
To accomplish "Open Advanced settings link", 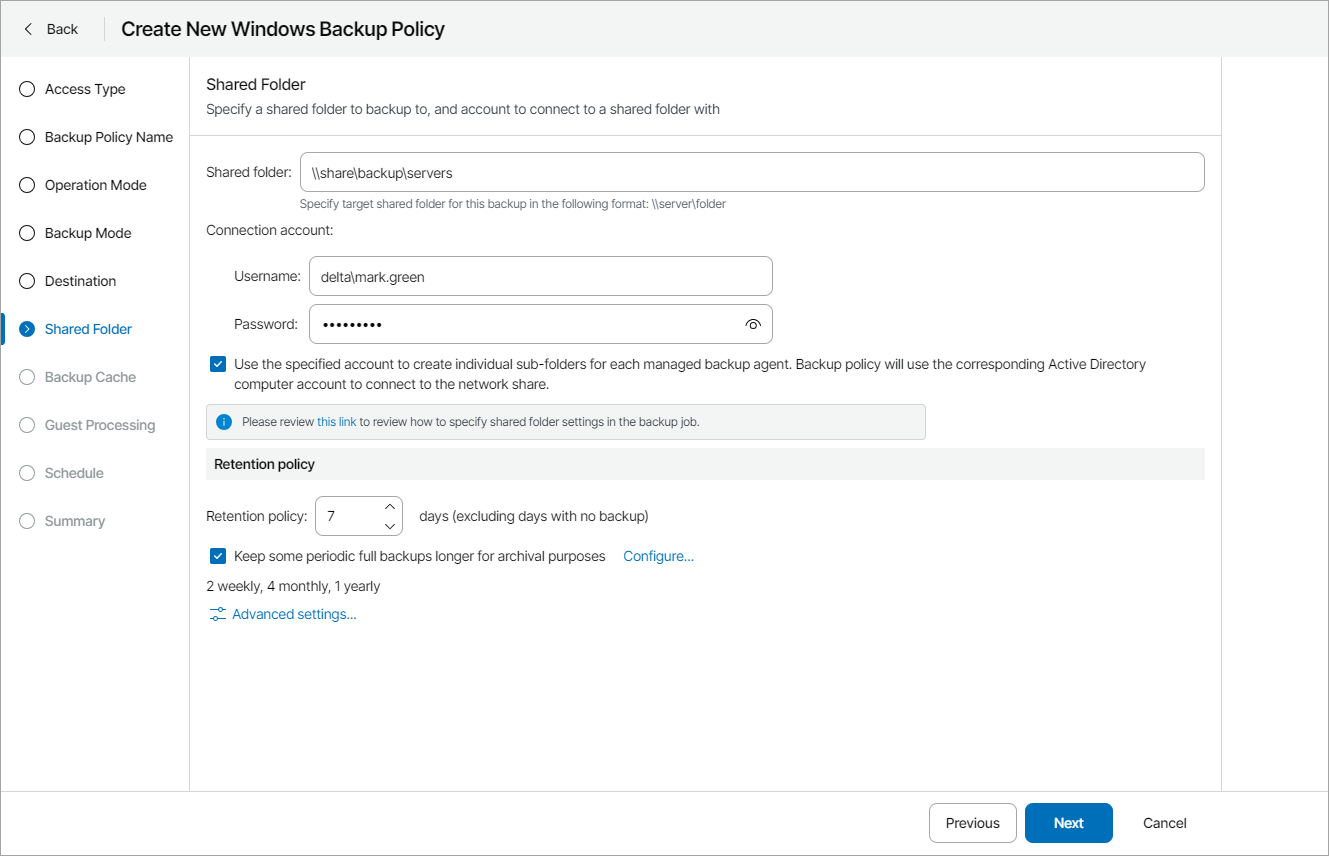I will coord(294,614).
